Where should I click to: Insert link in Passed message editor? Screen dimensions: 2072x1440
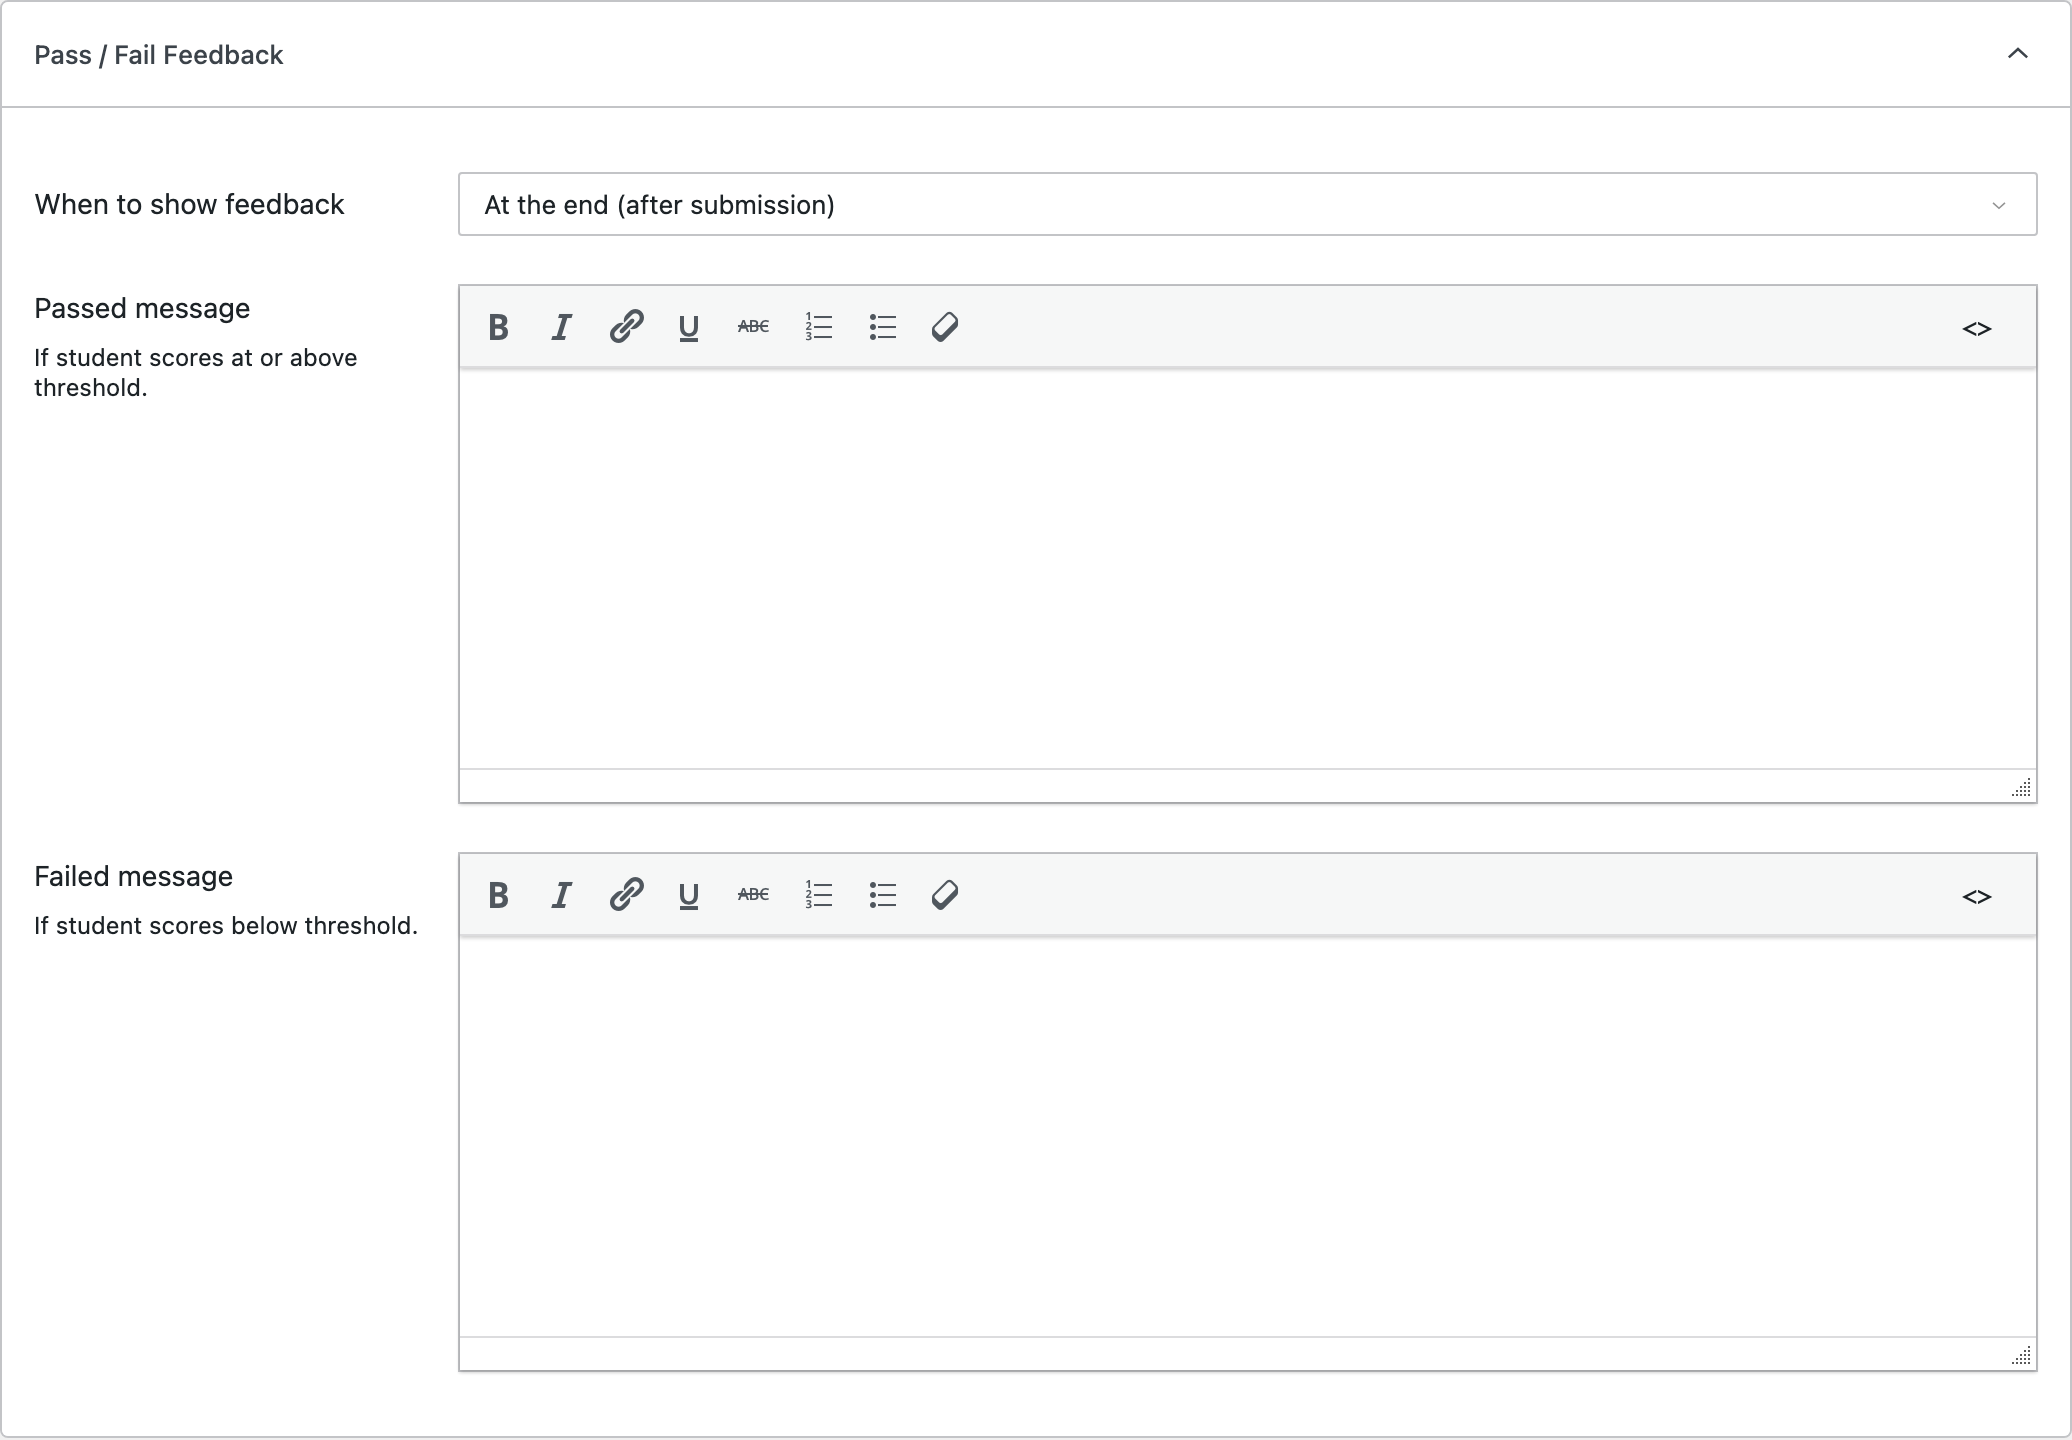coord(626,327)
